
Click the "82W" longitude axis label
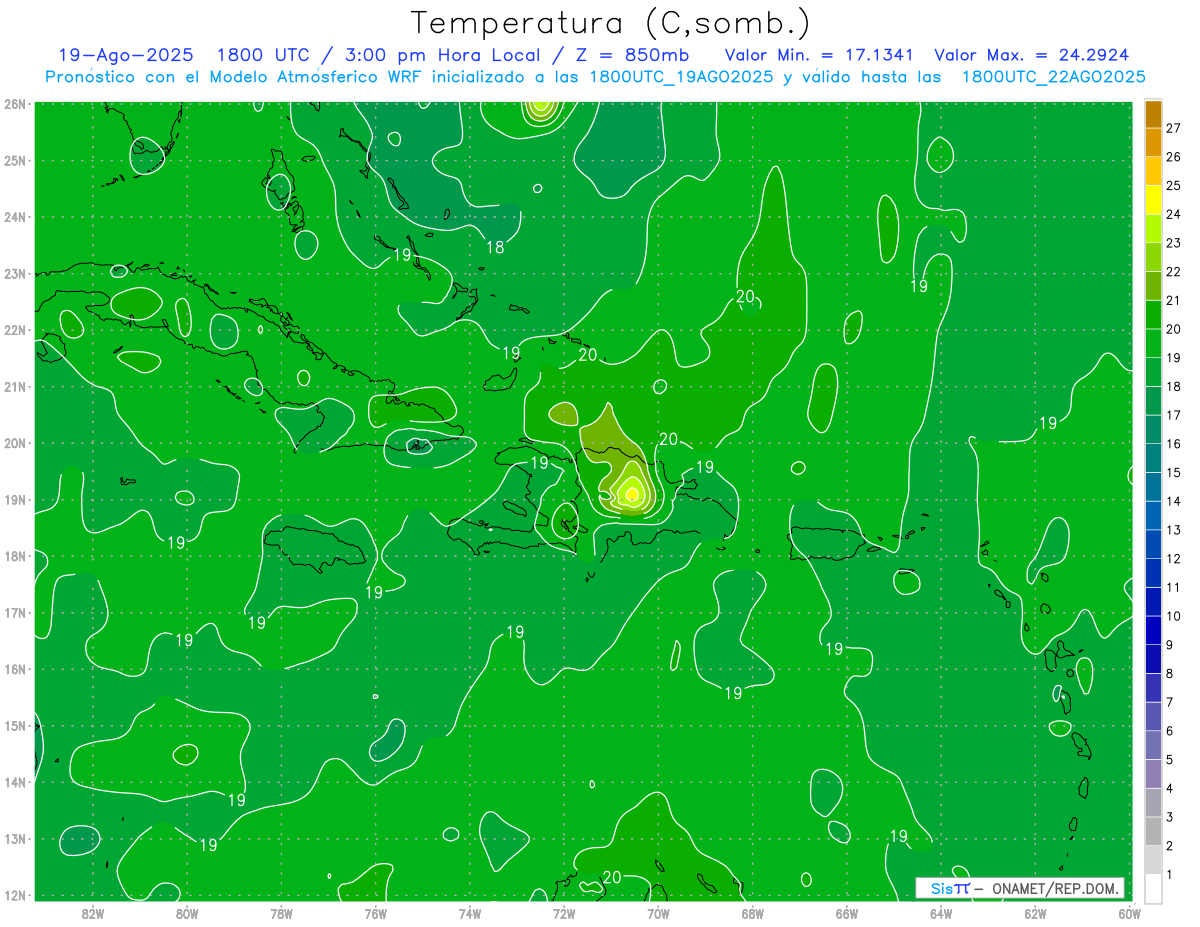coord(92,912)
